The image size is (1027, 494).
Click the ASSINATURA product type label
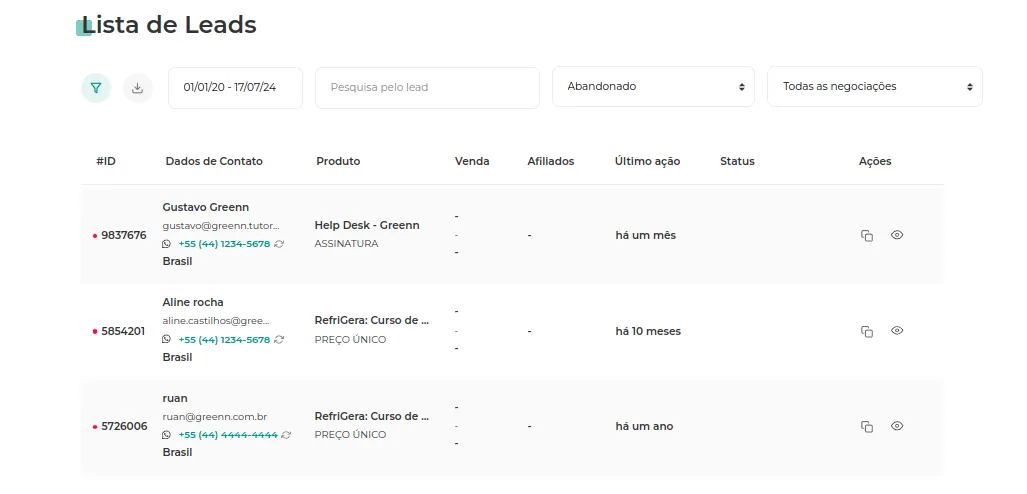pyautogui.click(x=346, y=244)
